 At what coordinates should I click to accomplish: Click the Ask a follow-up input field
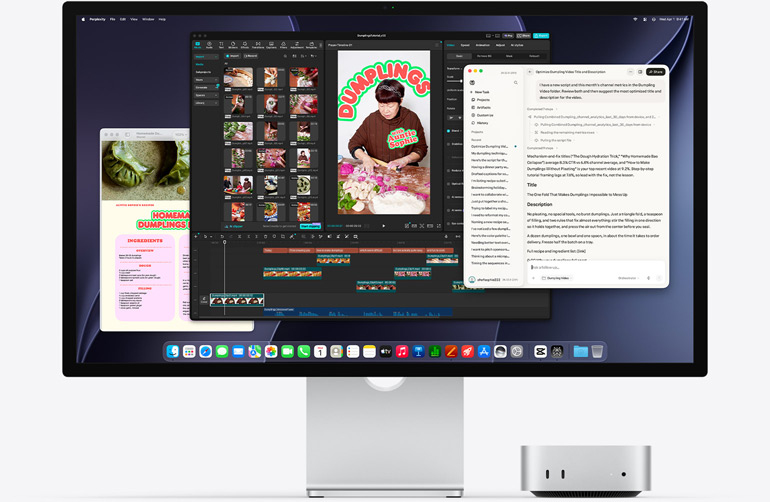pyautogui.click(x=597, y=268)
